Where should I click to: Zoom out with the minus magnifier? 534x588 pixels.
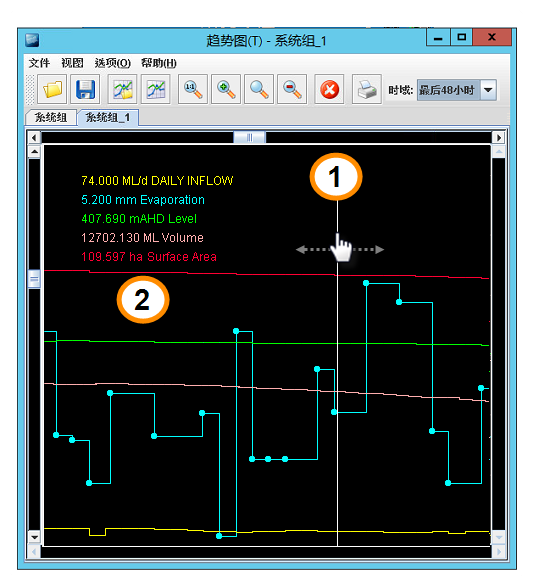(x=292, y=89)
